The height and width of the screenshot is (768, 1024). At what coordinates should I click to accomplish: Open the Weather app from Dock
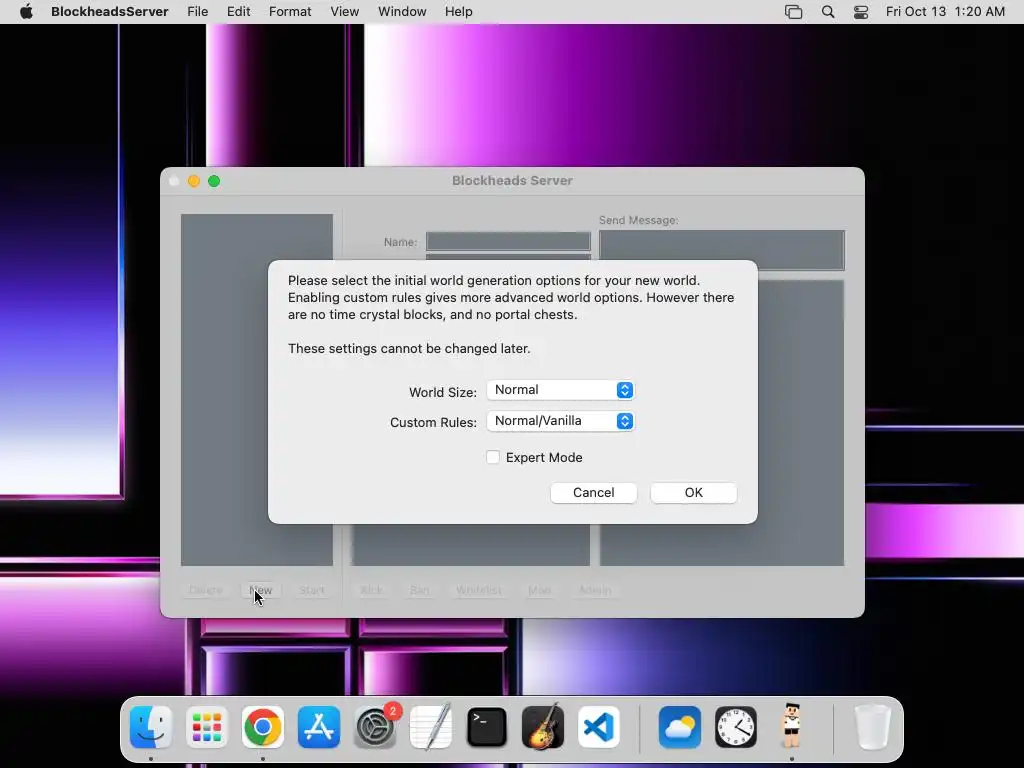click(680, 727)
